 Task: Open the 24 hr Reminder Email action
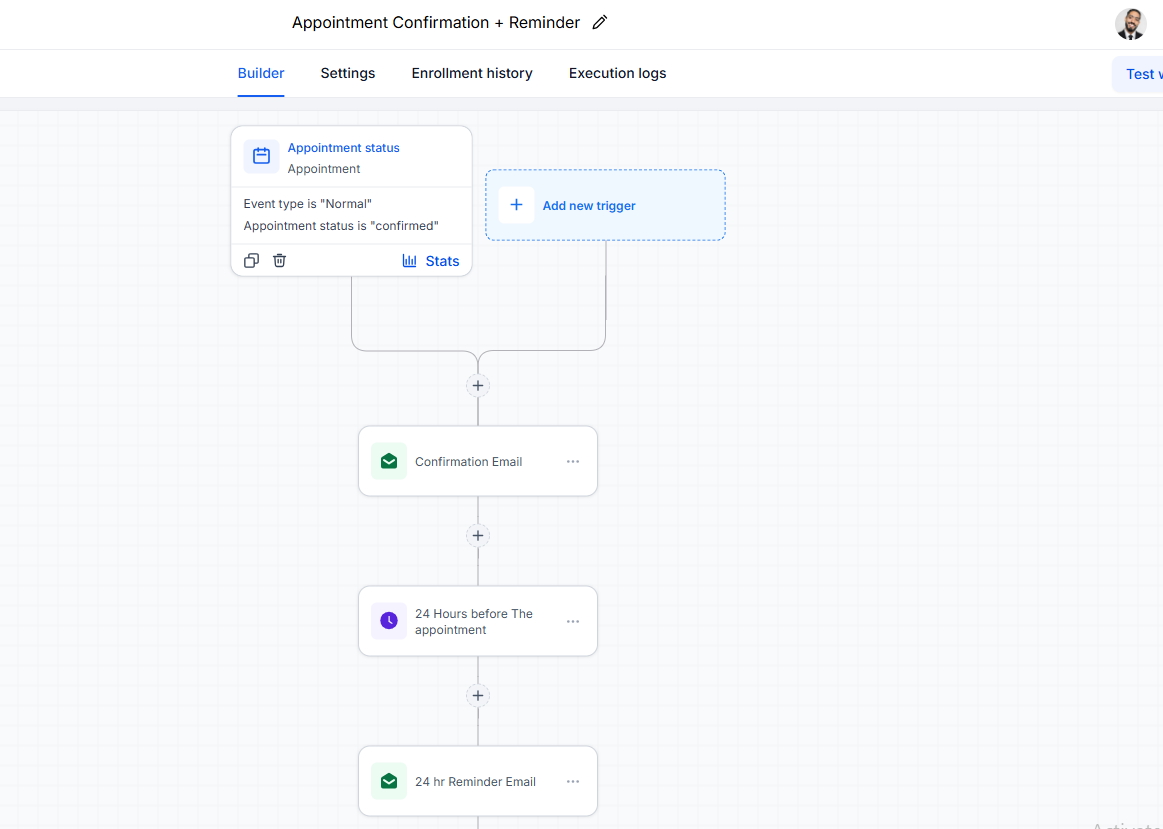pyautogui.click(x=478, y=782)
